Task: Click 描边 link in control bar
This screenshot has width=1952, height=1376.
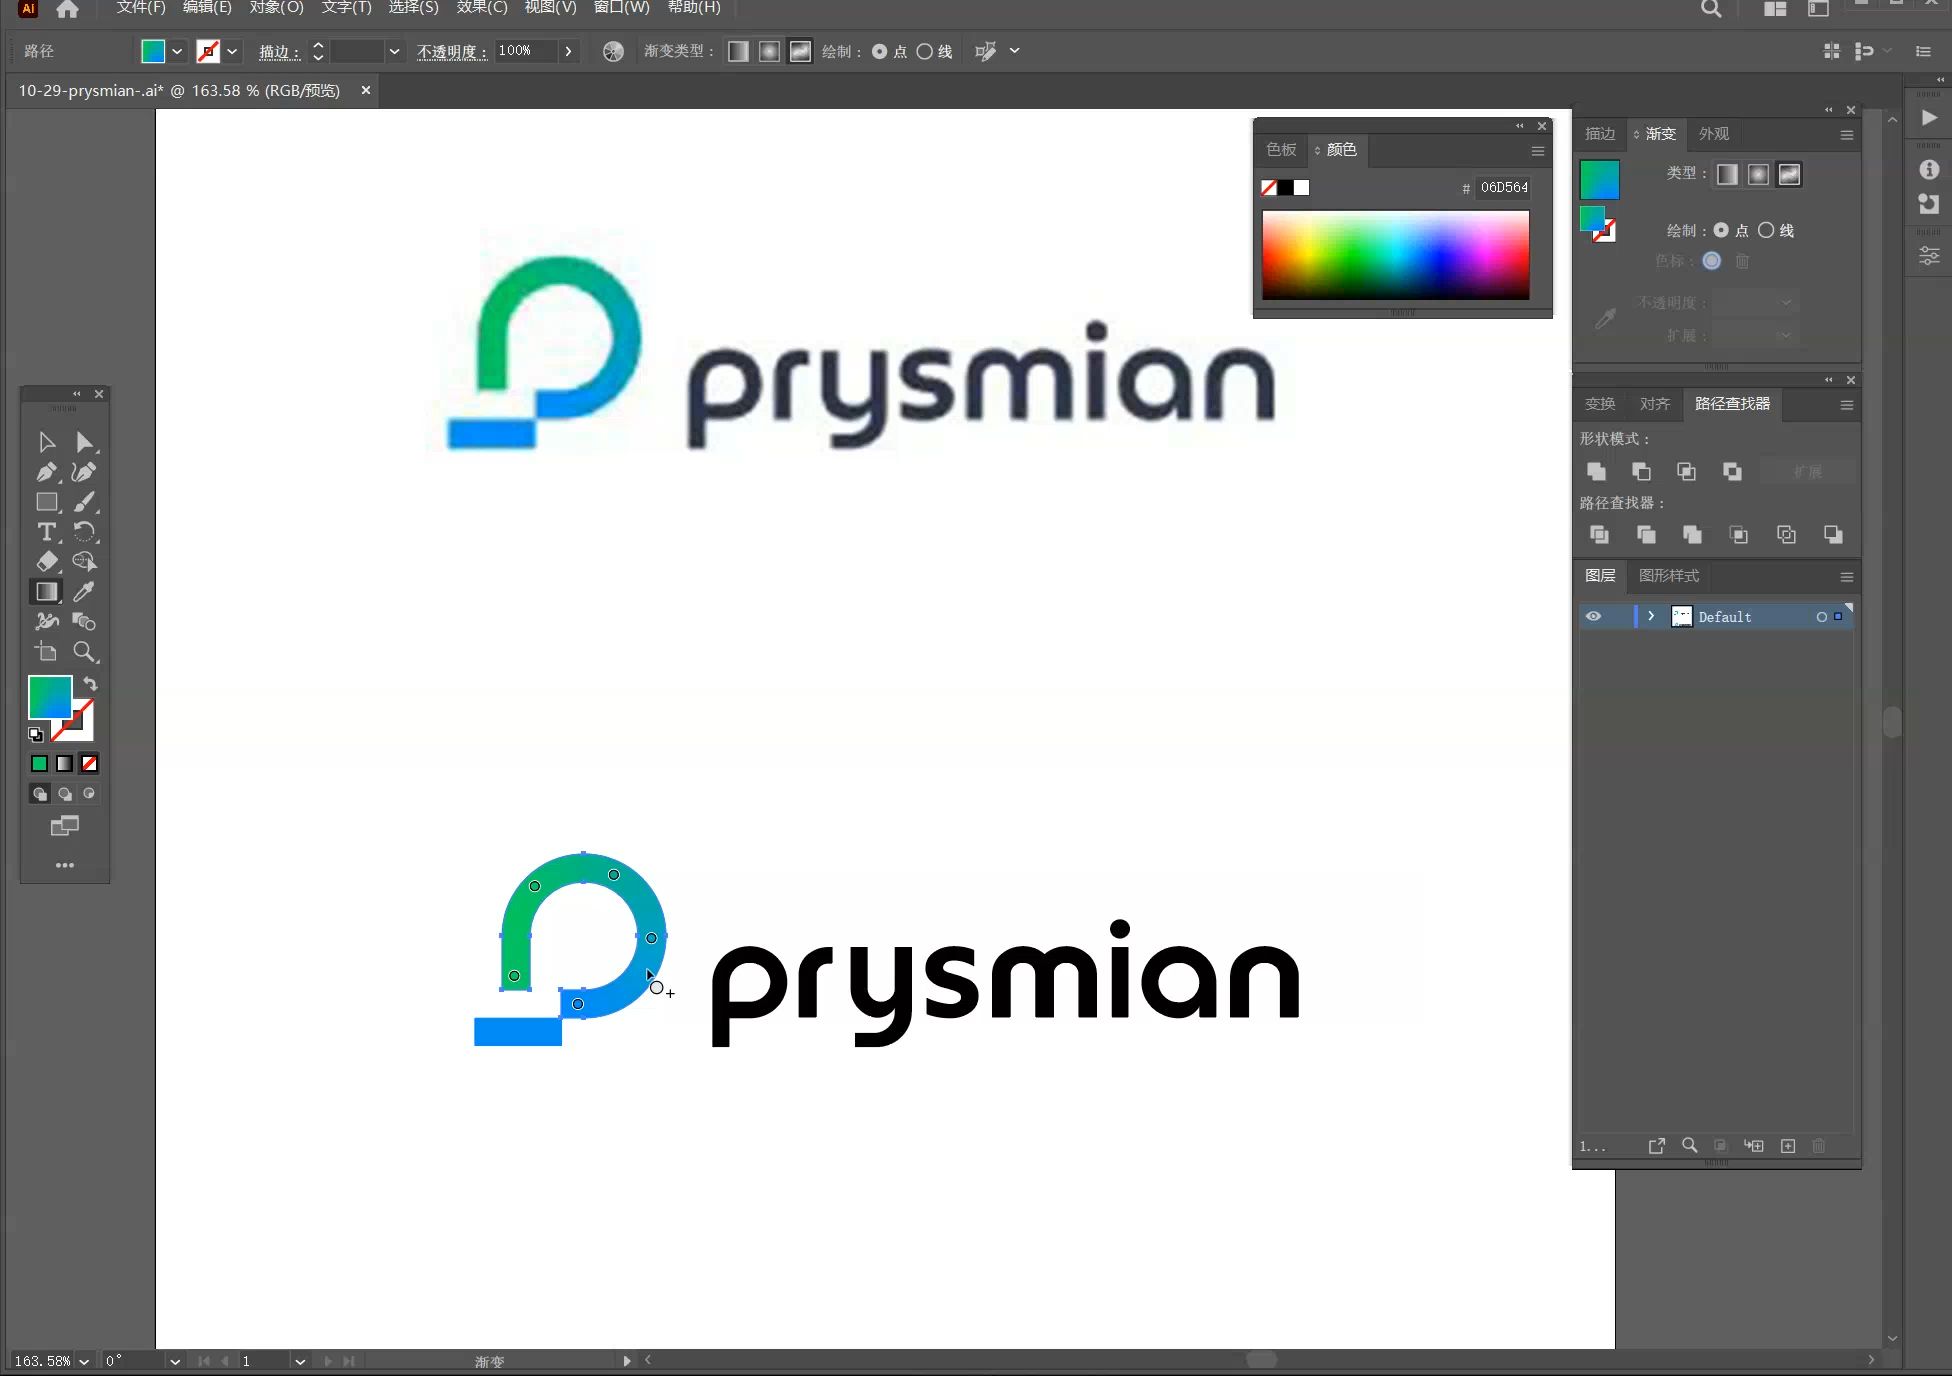Action: (279, 51)
